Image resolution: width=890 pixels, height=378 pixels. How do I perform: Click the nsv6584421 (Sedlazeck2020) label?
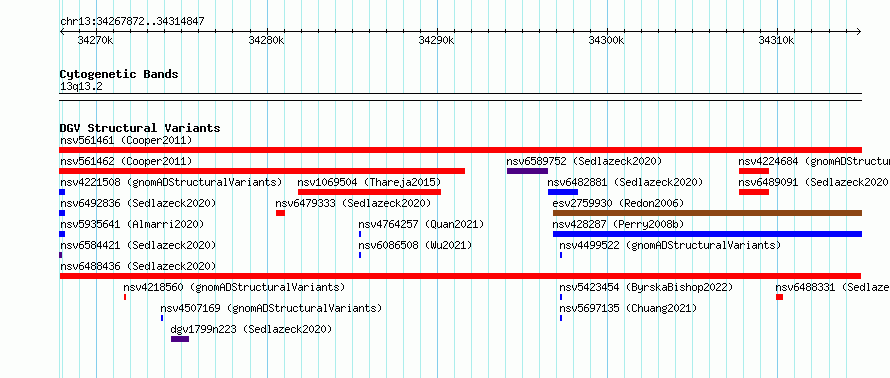138,245
